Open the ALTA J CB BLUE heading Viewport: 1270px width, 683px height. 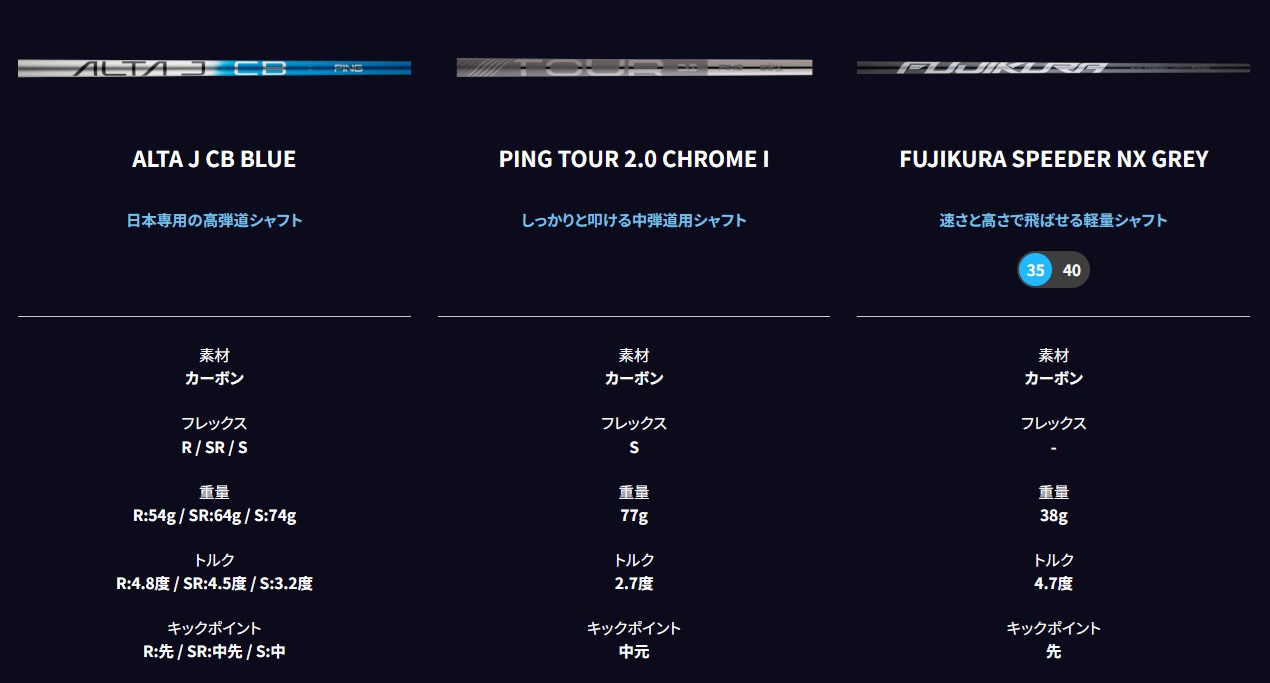tap(214, 159)
